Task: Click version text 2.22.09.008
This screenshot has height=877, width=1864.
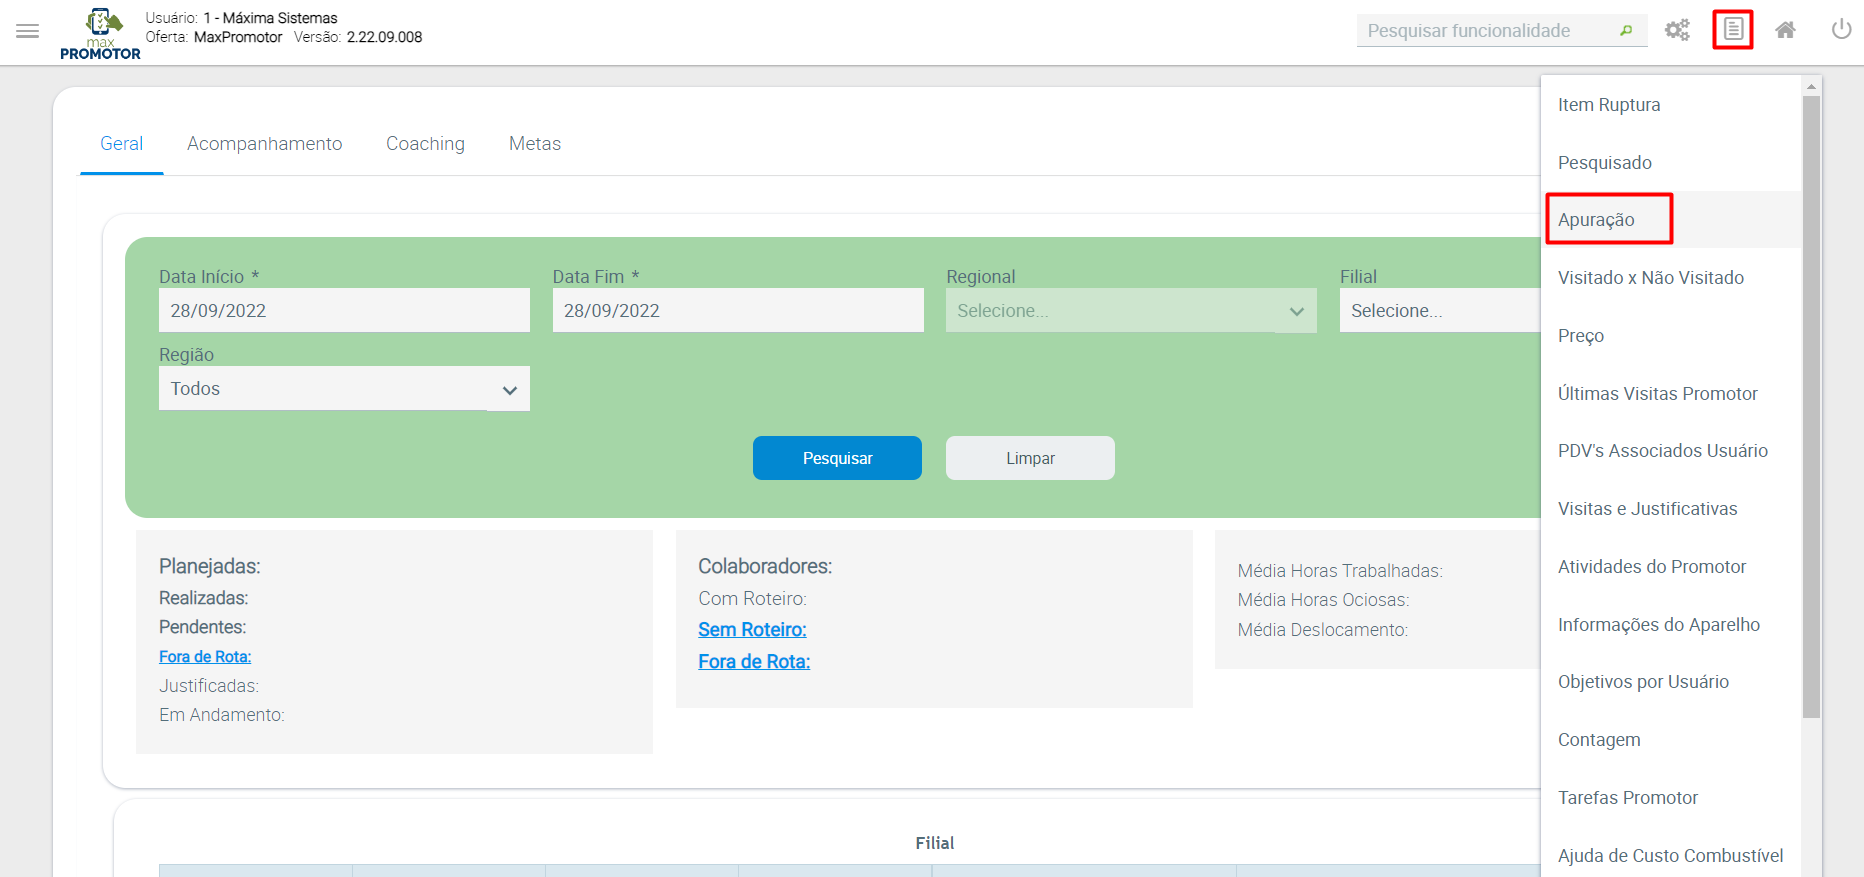Action: pyautogui.click(x=384, y=37)
